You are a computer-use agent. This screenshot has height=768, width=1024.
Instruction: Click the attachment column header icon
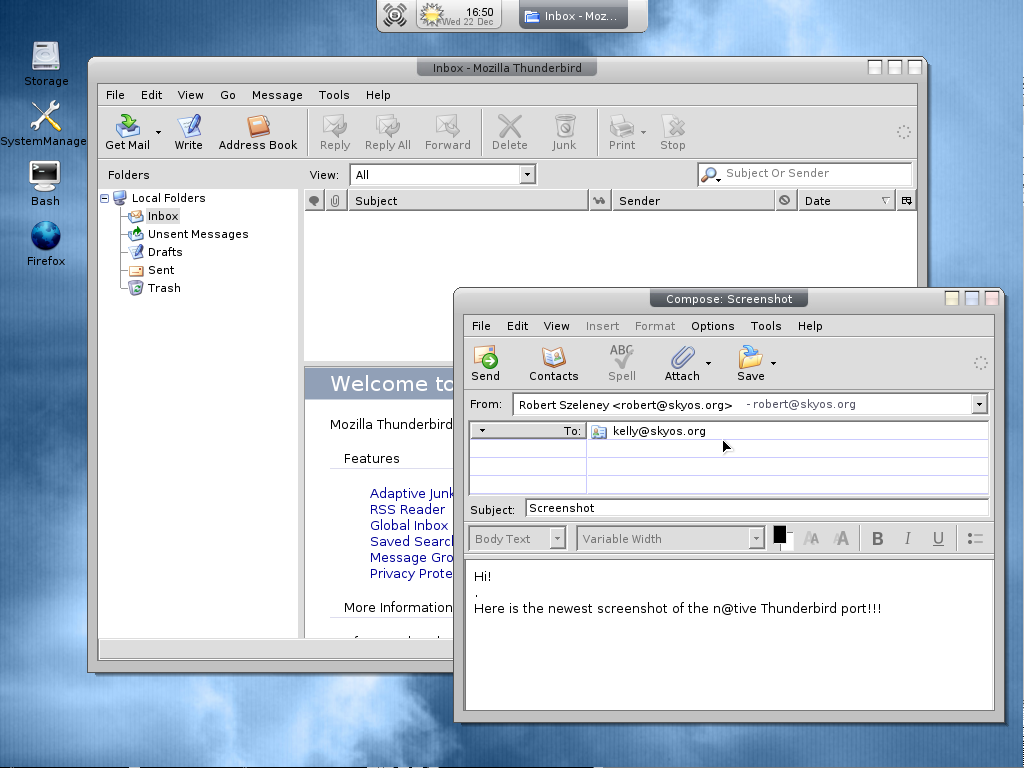coord(335,201)
